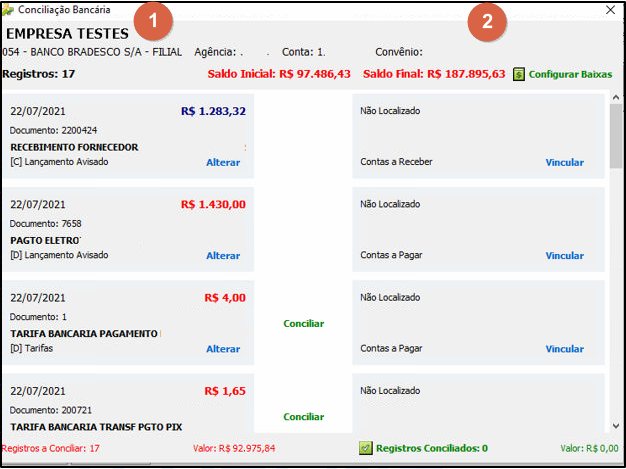Click Conciliar for the R$ 4,00 tarifa
Viewport: 626px width, 469px height.
(x=303, y=324)
